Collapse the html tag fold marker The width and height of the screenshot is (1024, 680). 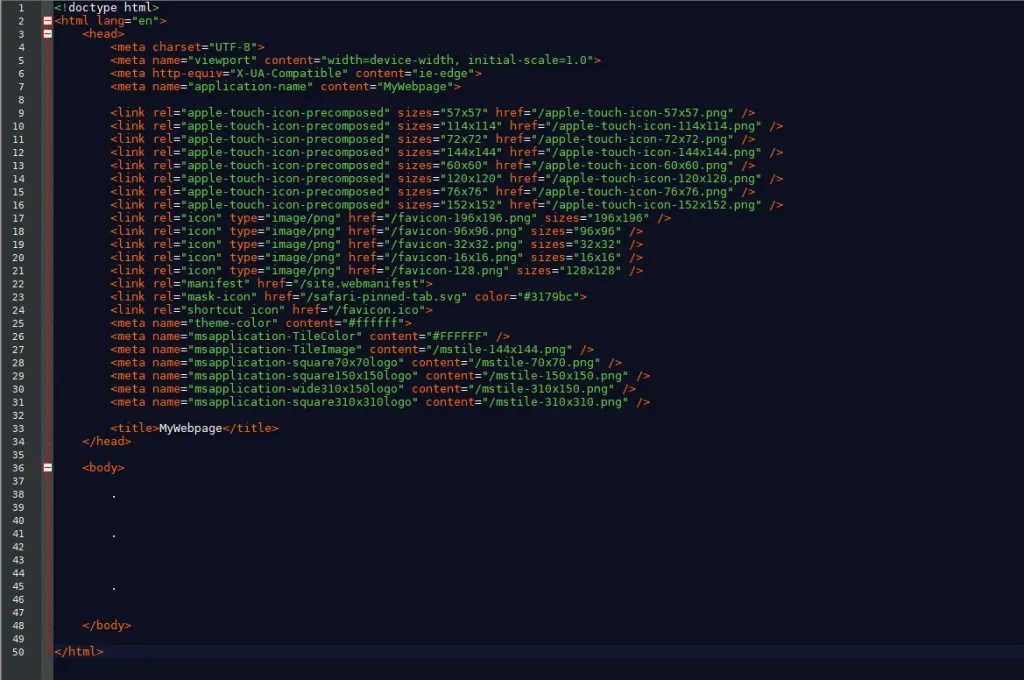click(x=47, y=20)
